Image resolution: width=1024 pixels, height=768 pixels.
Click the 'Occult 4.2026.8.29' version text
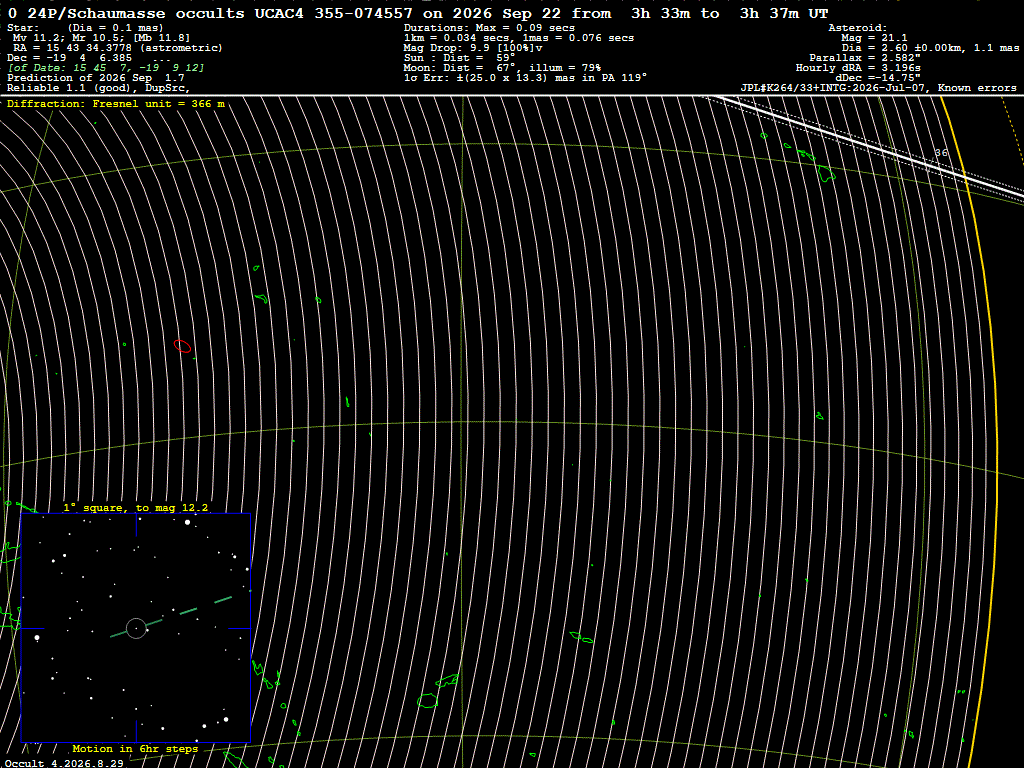[x=64, y=763]
